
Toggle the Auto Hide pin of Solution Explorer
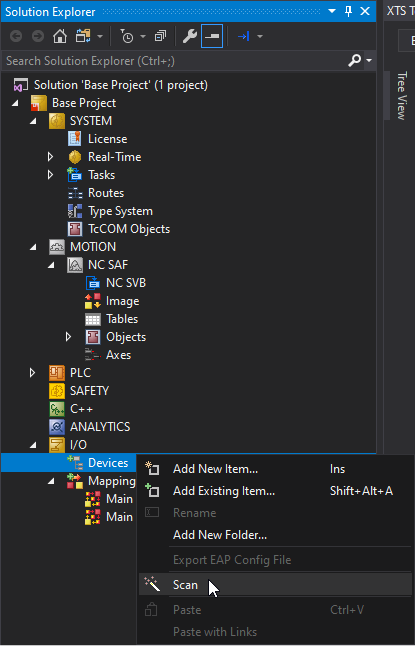click(348, 12)
